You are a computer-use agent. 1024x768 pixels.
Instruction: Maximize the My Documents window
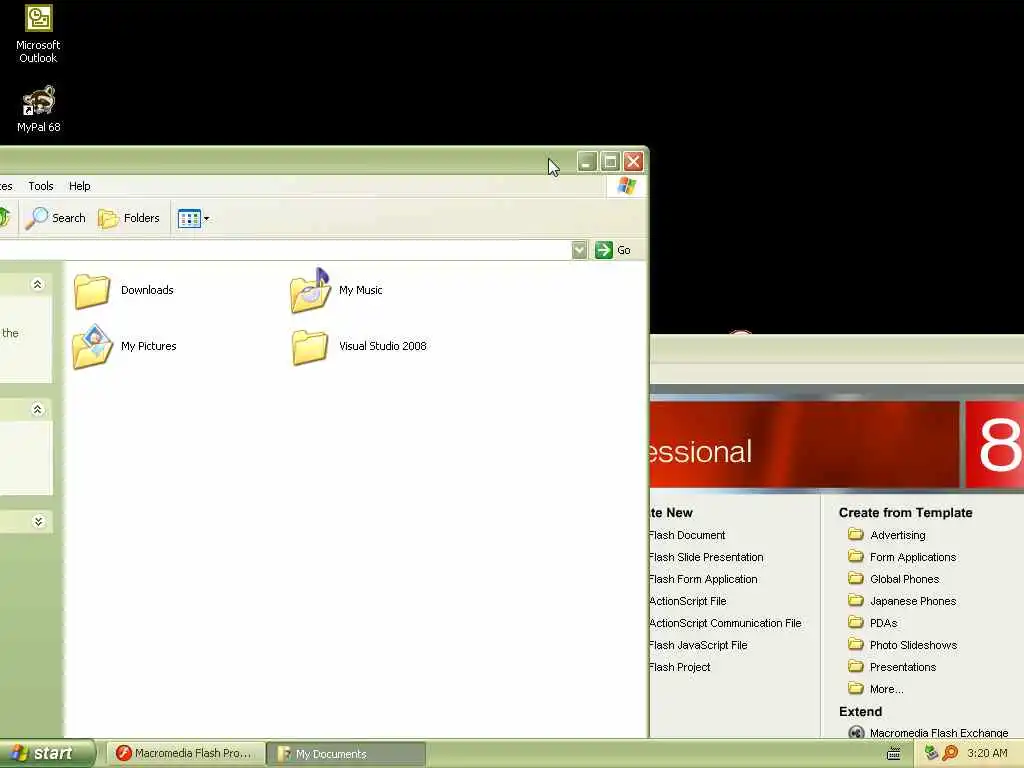[x=610, y=161]
